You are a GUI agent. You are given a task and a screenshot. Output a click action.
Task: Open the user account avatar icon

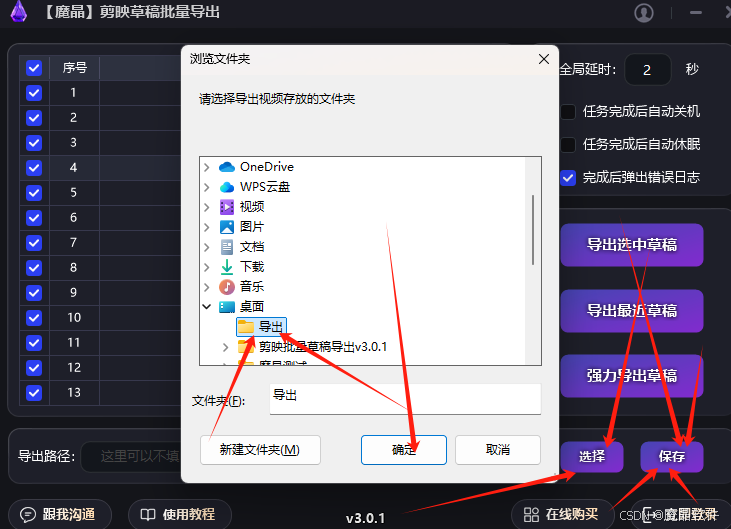pos(644,13)
